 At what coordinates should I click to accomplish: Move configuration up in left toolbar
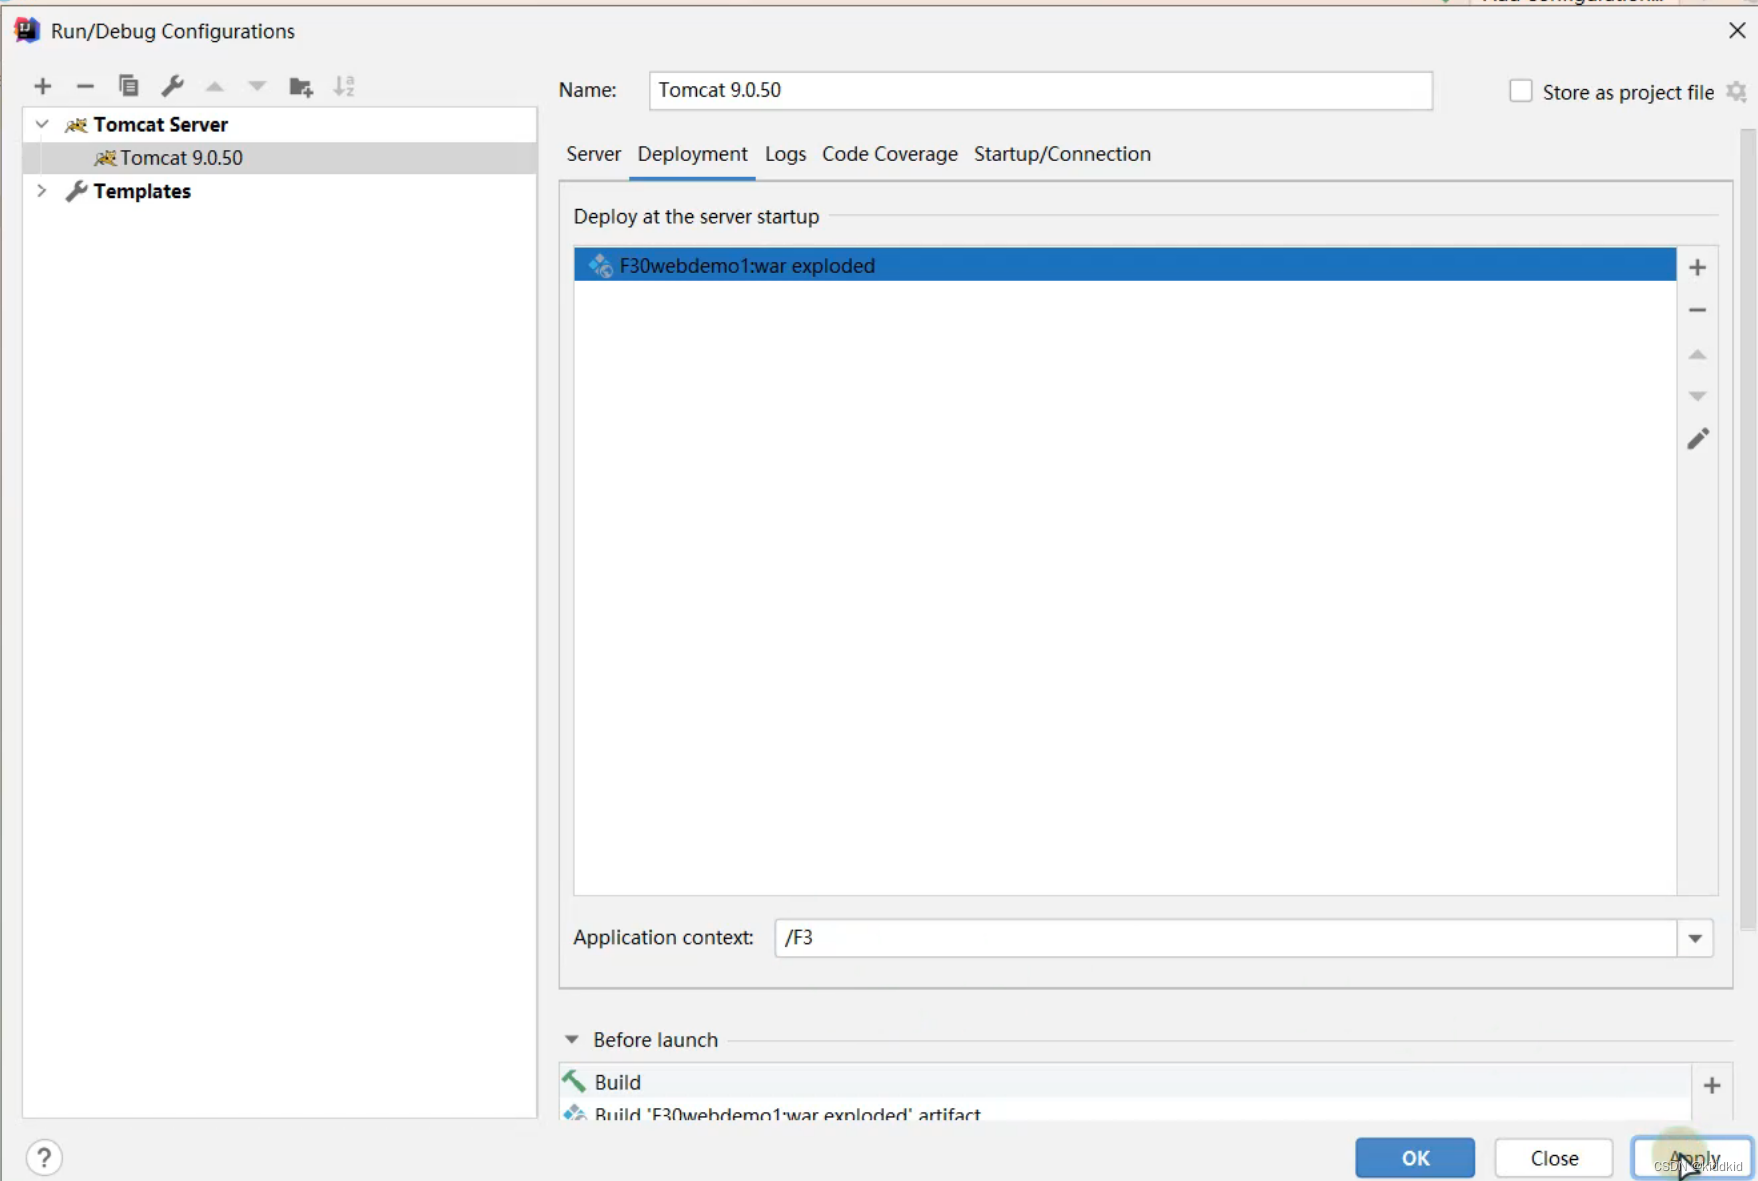click(214, 86)
